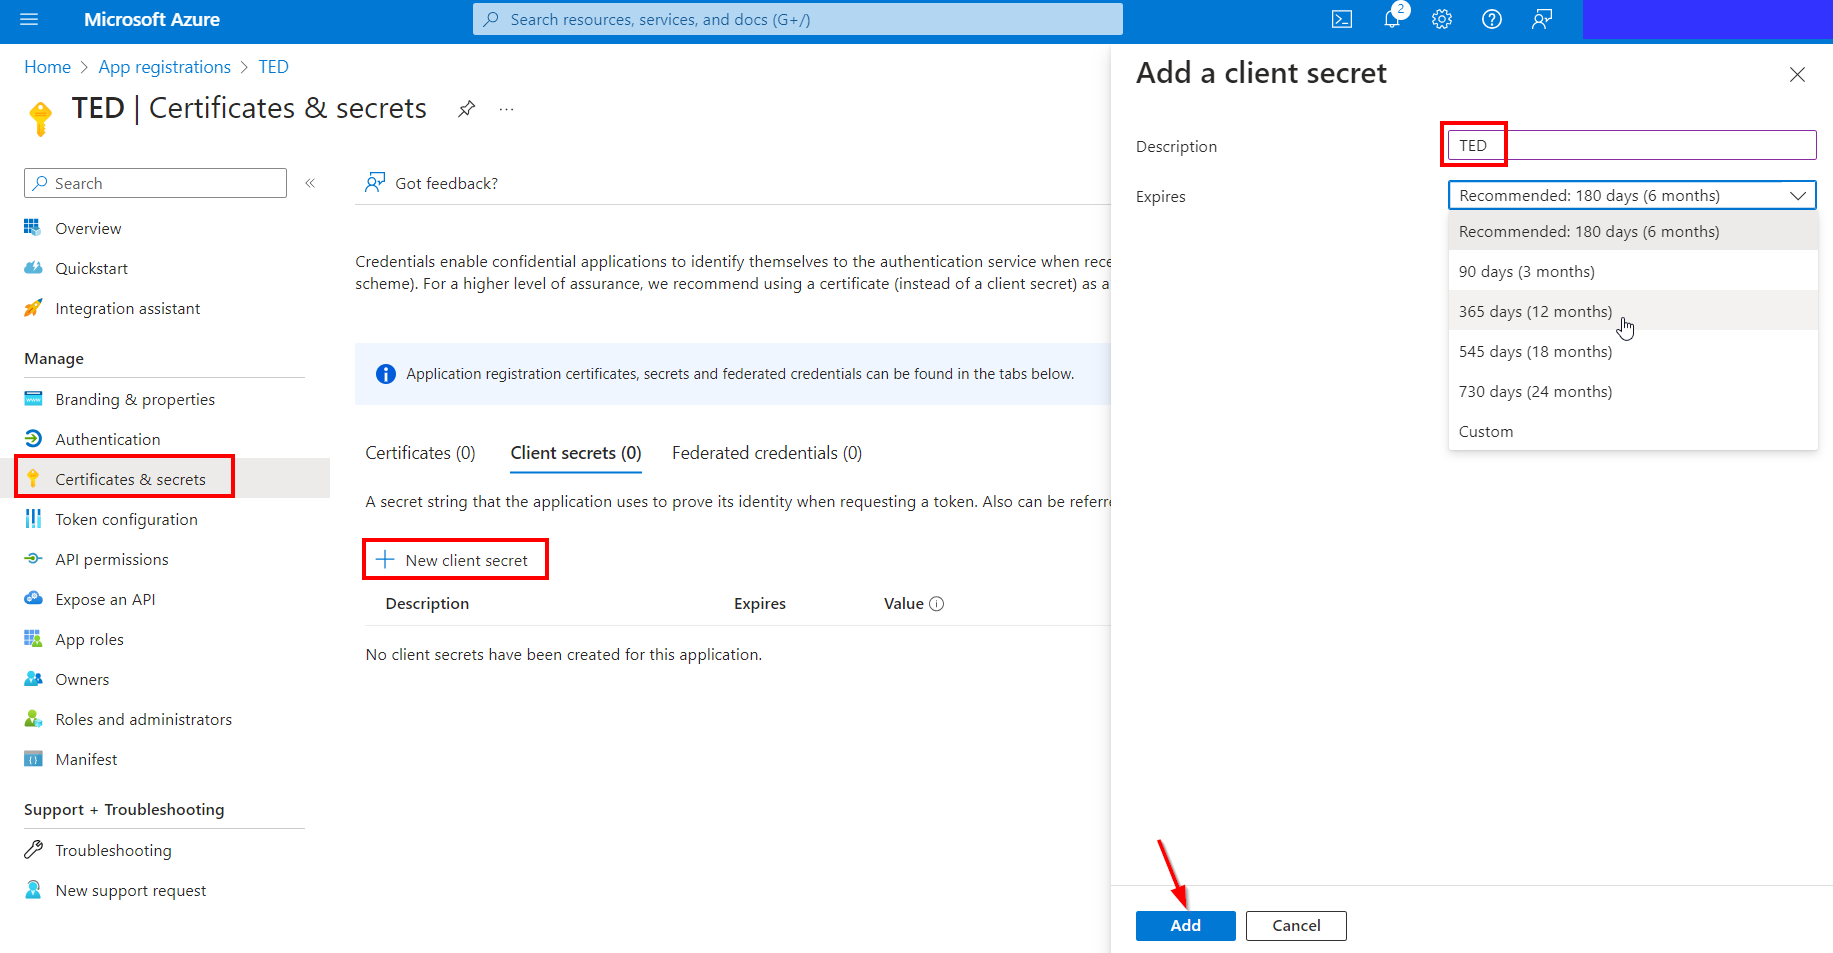Click the Authentication icon
1833x953 pixels.
click(33, 439)
